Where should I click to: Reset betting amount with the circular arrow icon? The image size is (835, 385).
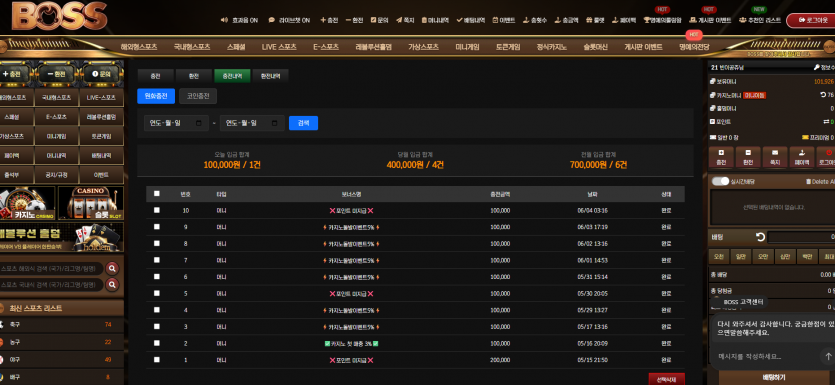760,237
